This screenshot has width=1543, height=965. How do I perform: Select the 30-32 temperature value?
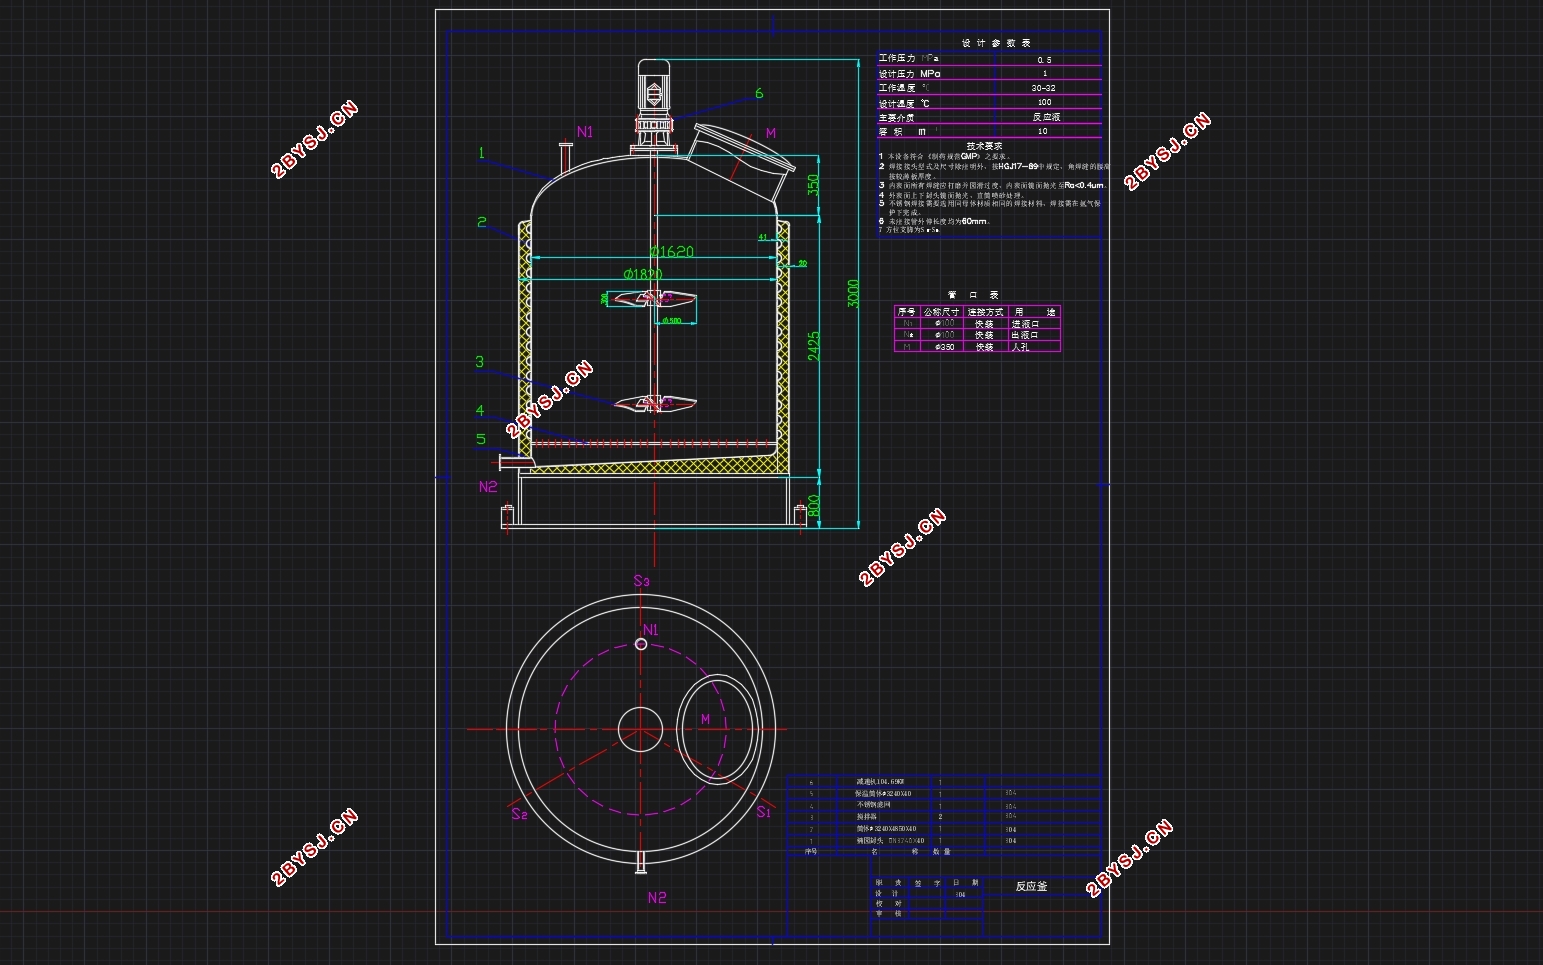click(x=1043, y=88)
